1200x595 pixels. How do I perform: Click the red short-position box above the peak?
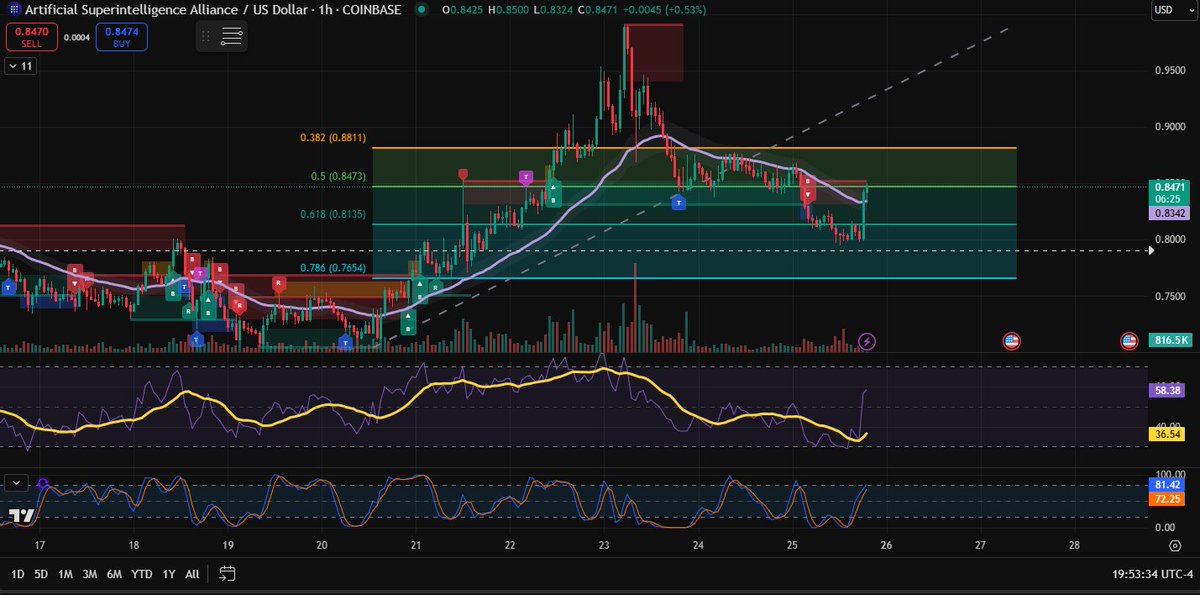coord(654,53)
